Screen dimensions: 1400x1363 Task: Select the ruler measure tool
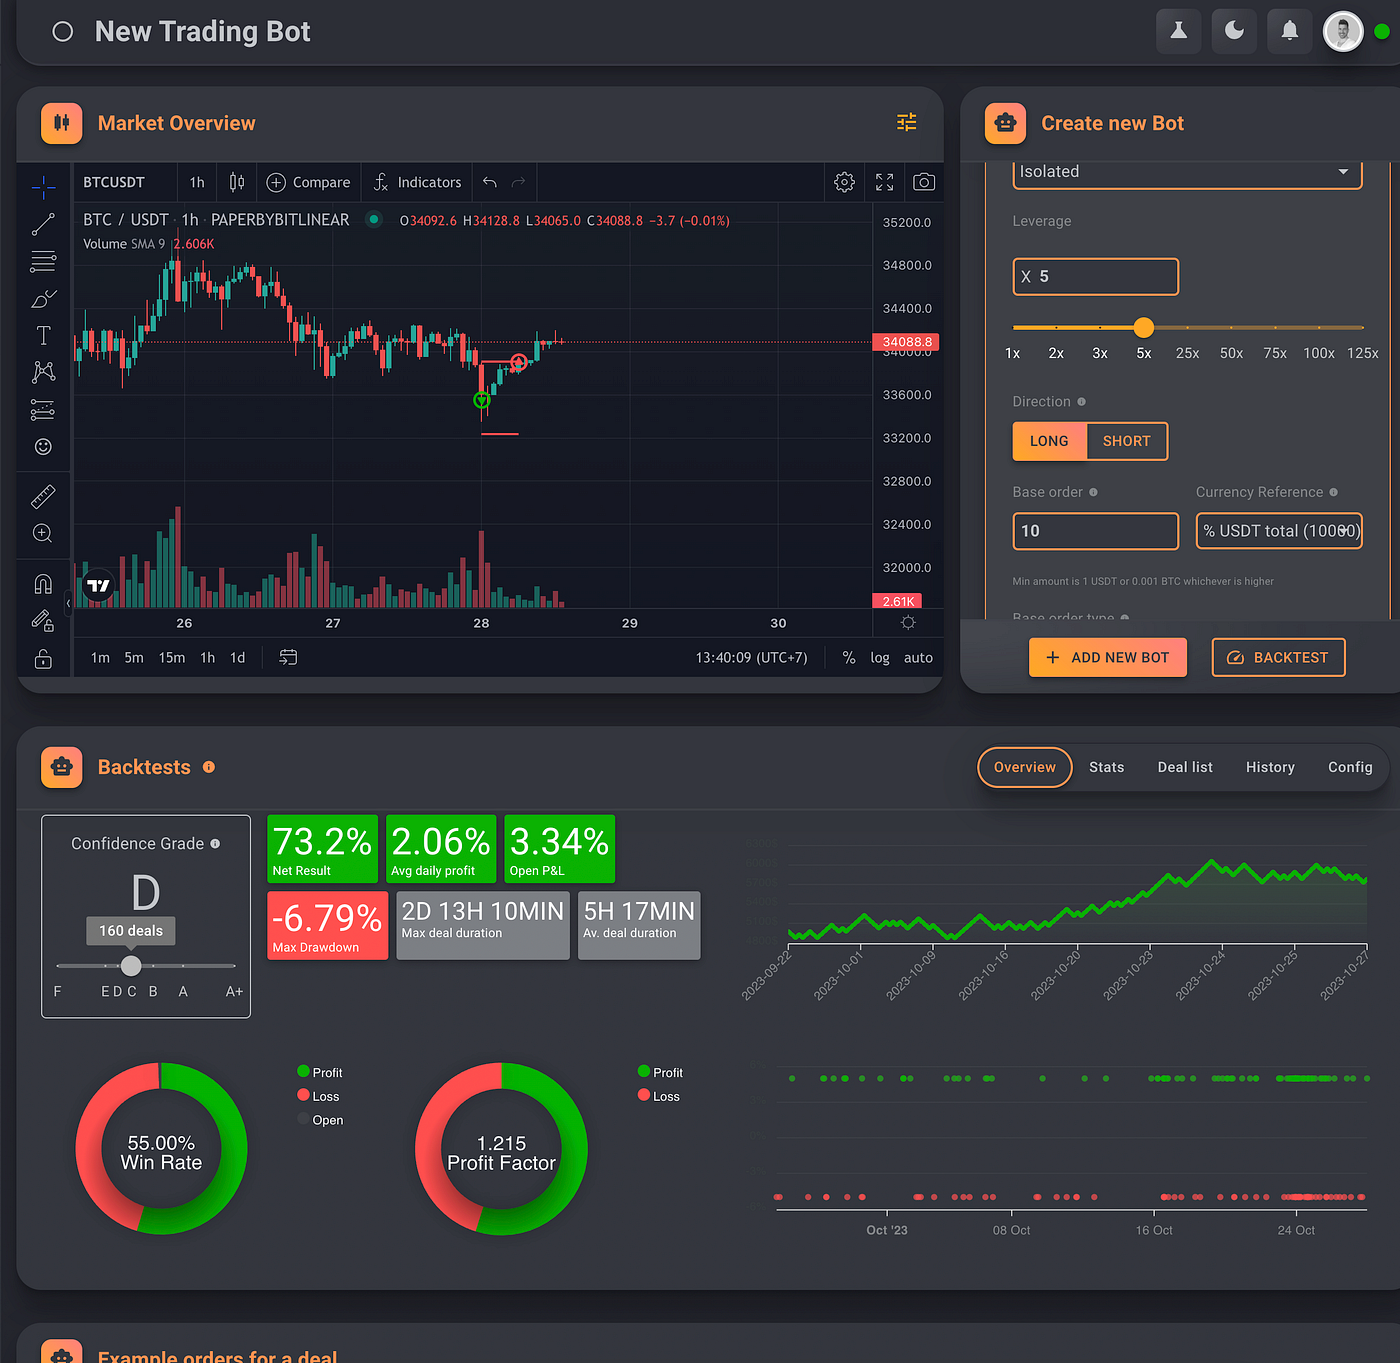[43, 496]
